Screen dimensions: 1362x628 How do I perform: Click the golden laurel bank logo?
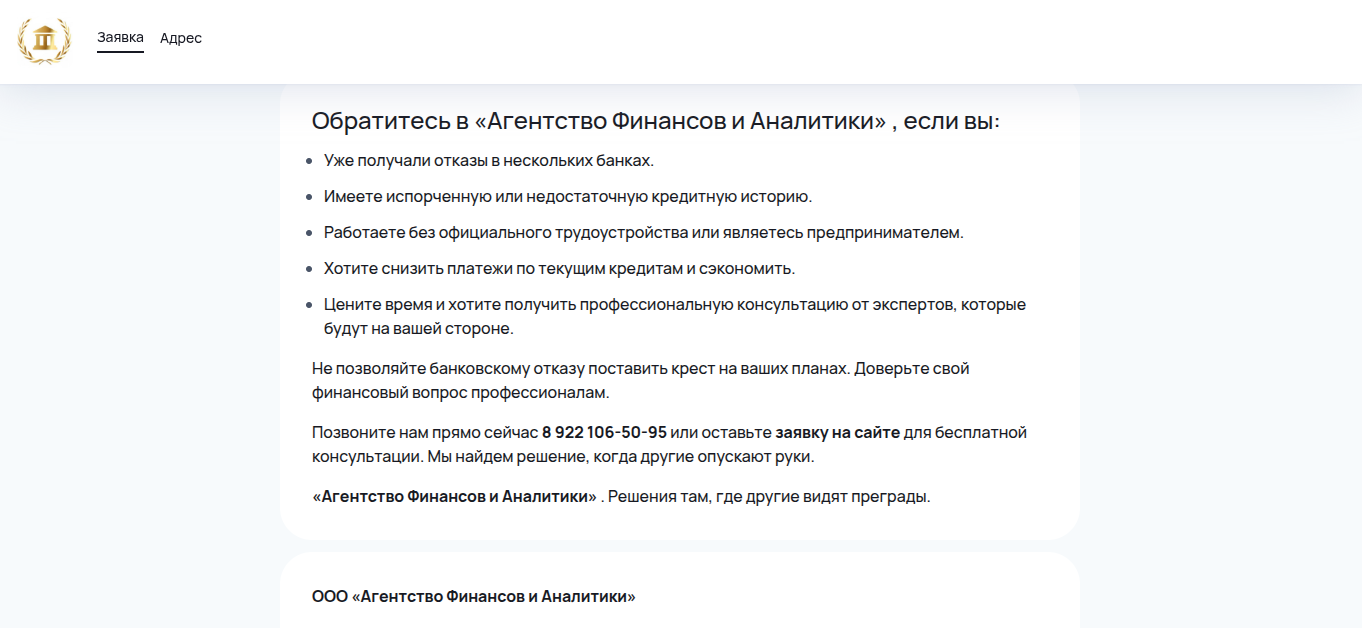point(44,41)
